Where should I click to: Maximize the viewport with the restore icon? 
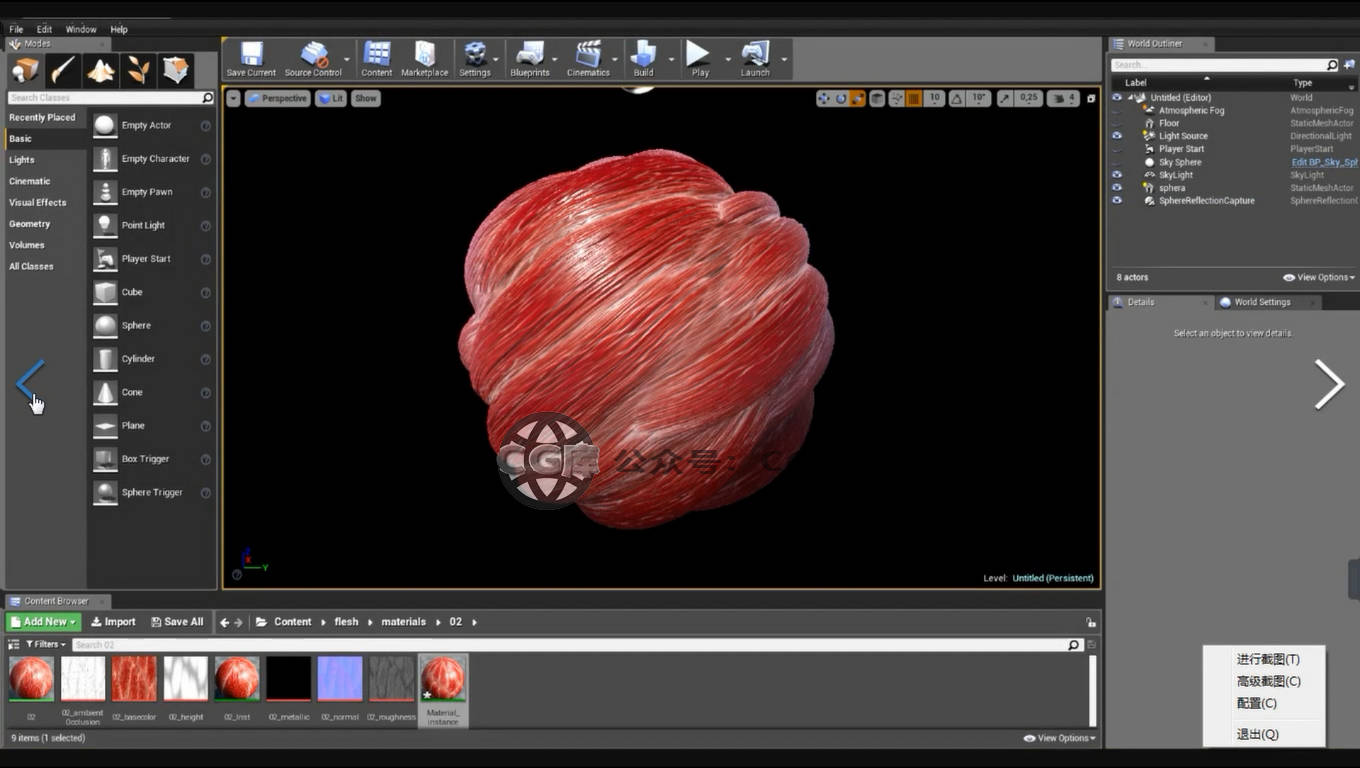[1091, 98]
